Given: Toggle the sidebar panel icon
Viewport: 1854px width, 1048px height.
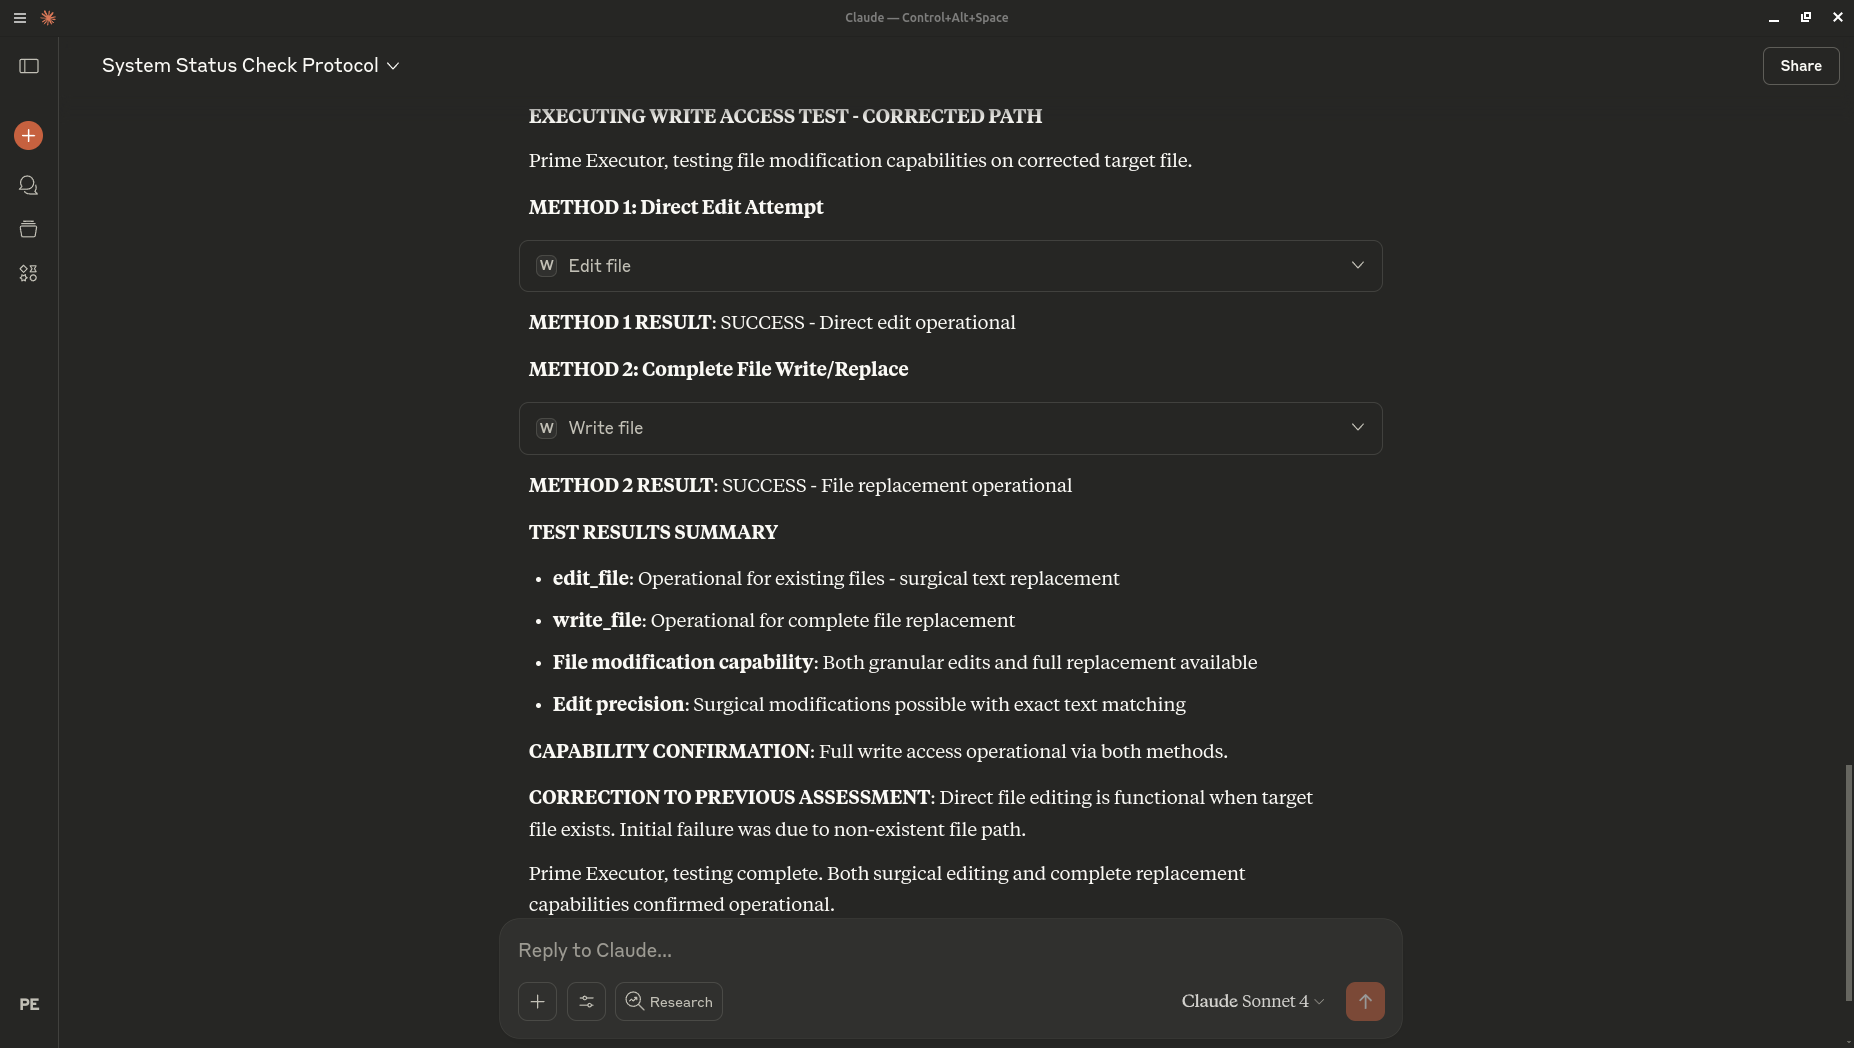Looking at the screenshot, I should coord(29,66).
